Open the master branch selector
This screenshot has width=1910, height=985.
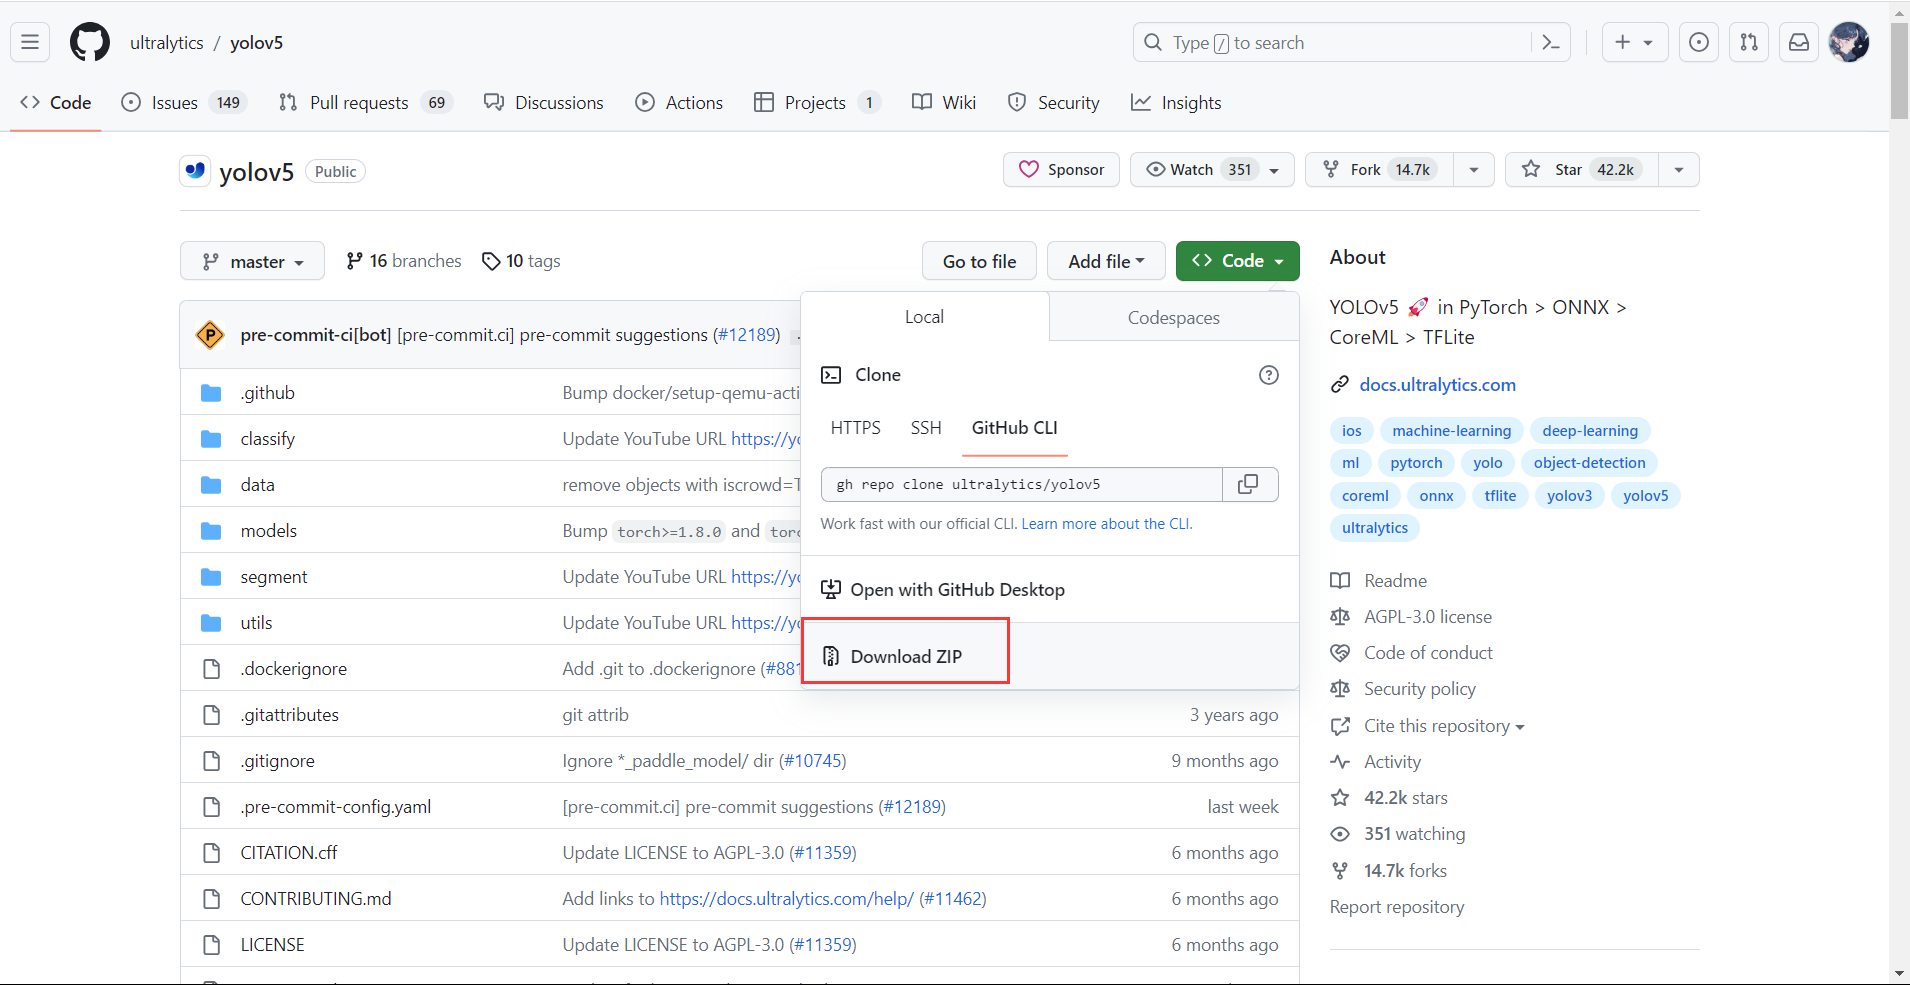coord(252,261)
